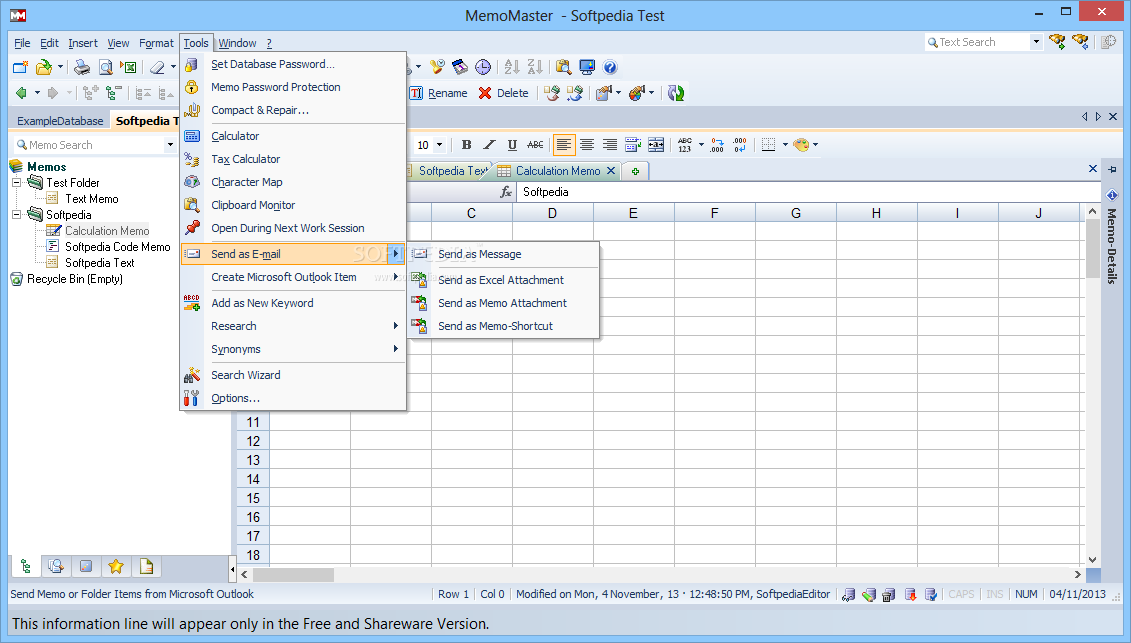Click the formula bar containing Softpedia

click(808, 192)
